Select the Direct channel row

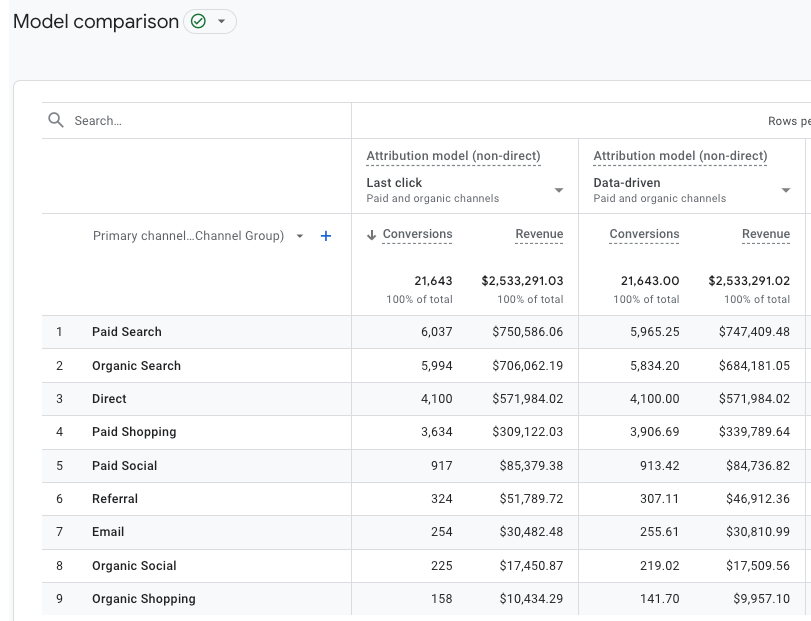pos(426,399)
